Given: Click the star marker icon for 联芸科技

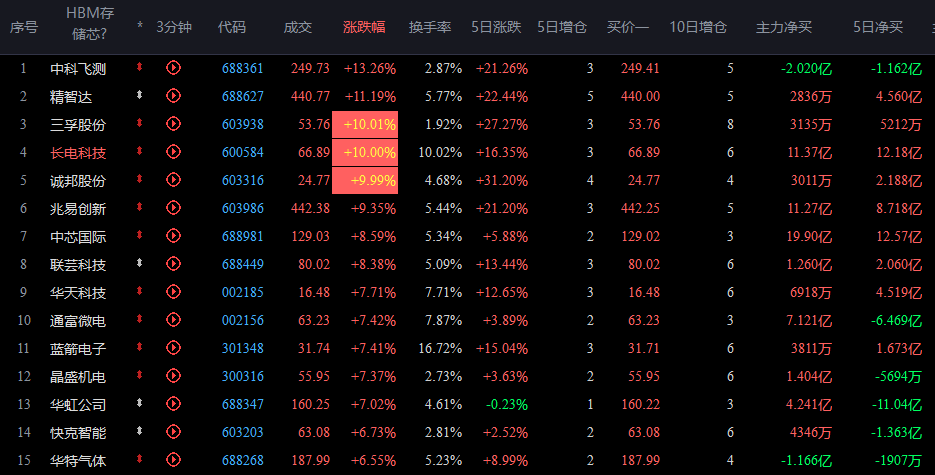Looking at the screenshot, I should pyautogui.click(x=140, y=263).
